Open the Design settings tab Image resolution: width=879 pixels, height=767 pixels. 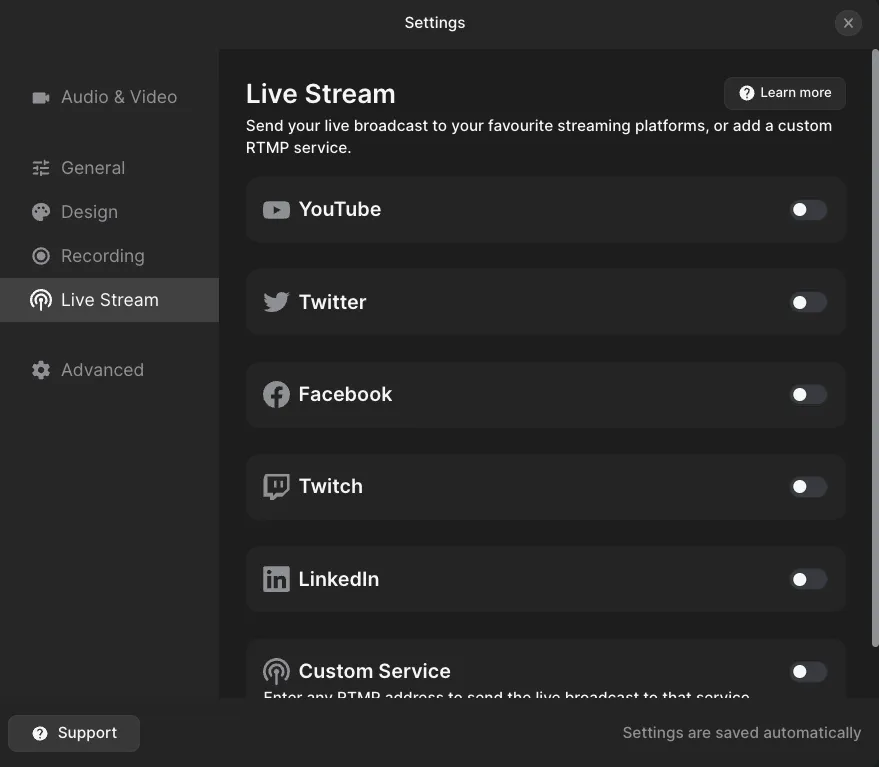click(x=109, y=212)
